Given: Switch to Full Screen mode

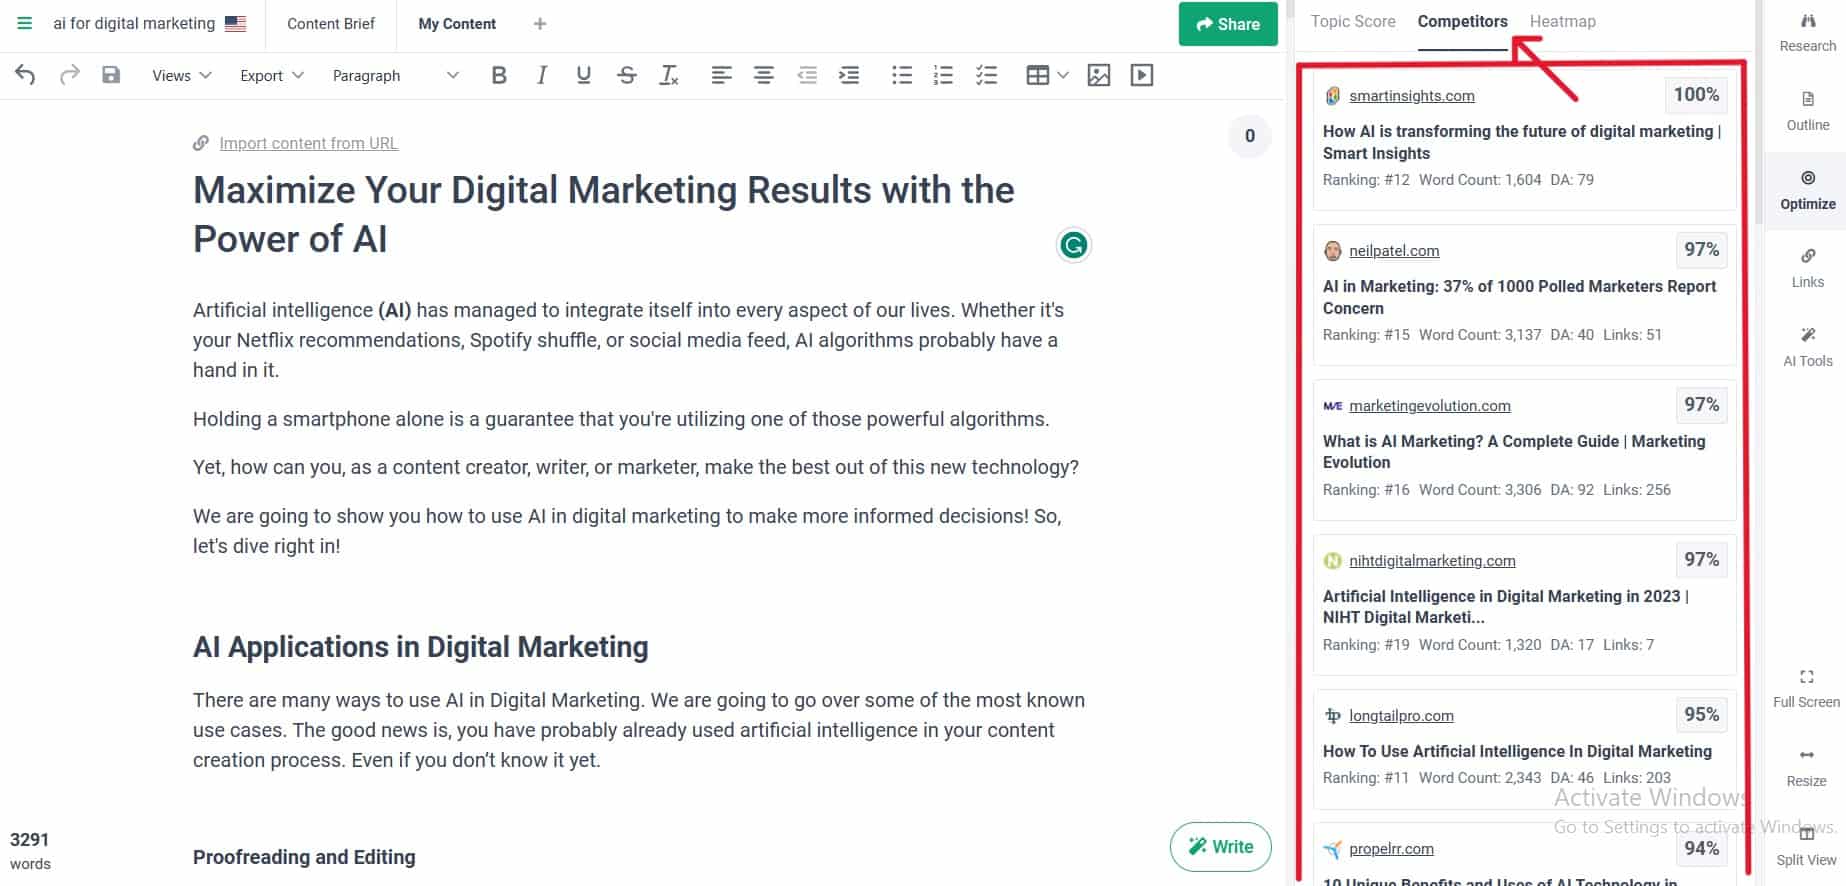Looking at the screenshot, I should pos(1806,688).
